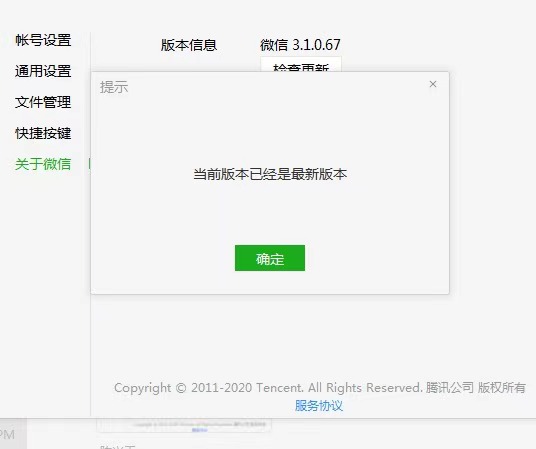Click the 提示 dialog title
Viewport: 536px width, 449px height.
pos(114,87)
